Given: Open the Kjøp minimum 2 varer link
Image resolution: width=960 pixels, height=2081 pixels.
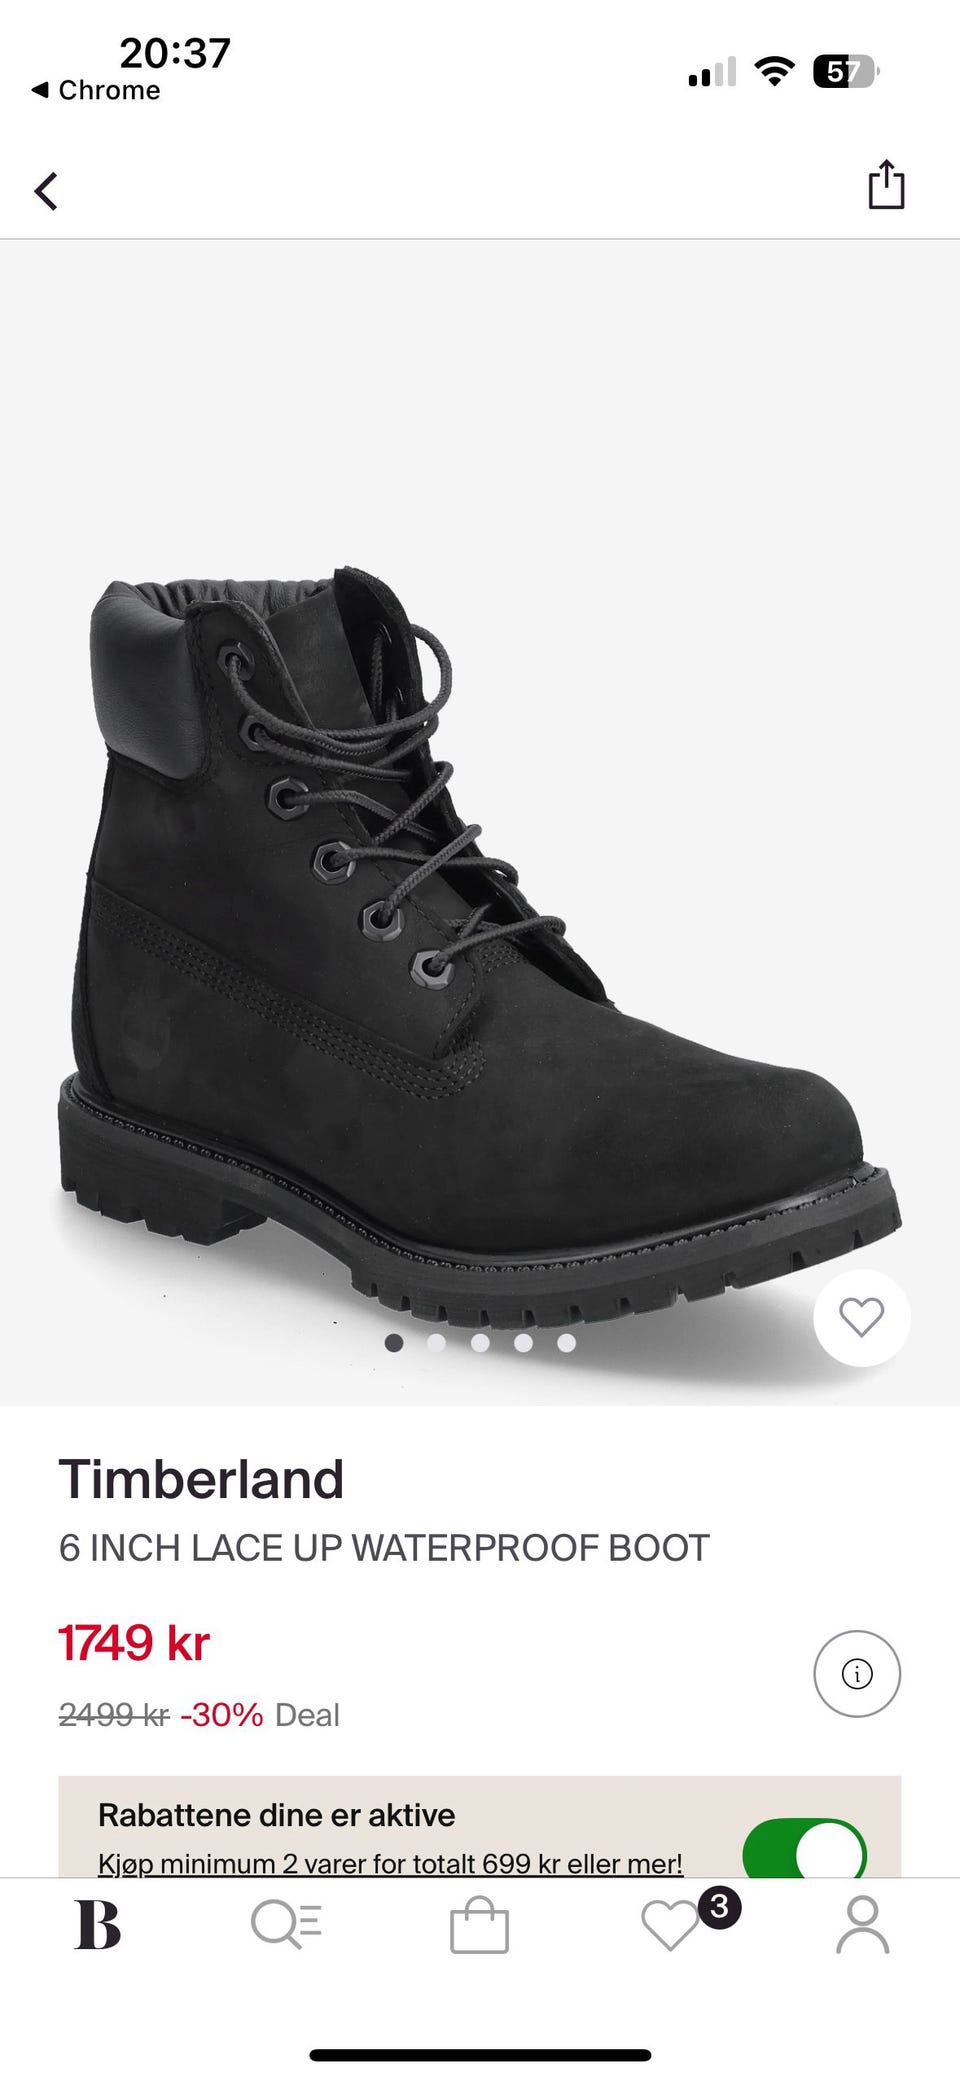Looking at the screenshot, I should [x=390, y=1864].
